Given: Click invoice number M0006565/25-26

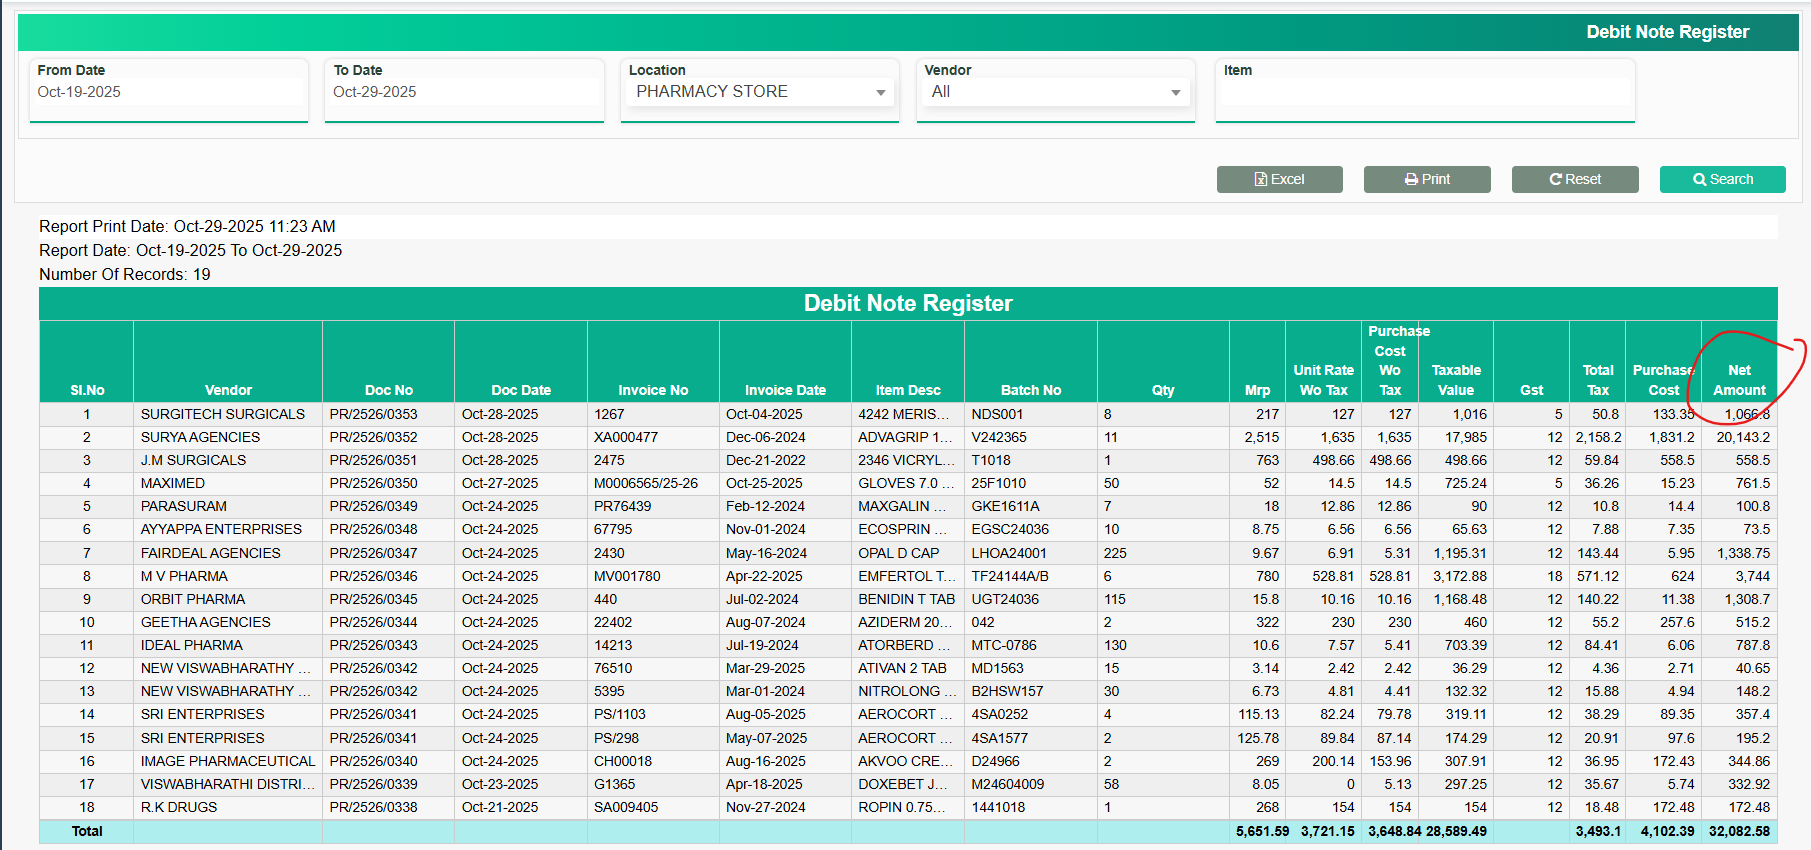Looking at the screenshot, I should (x=646, y=483).
